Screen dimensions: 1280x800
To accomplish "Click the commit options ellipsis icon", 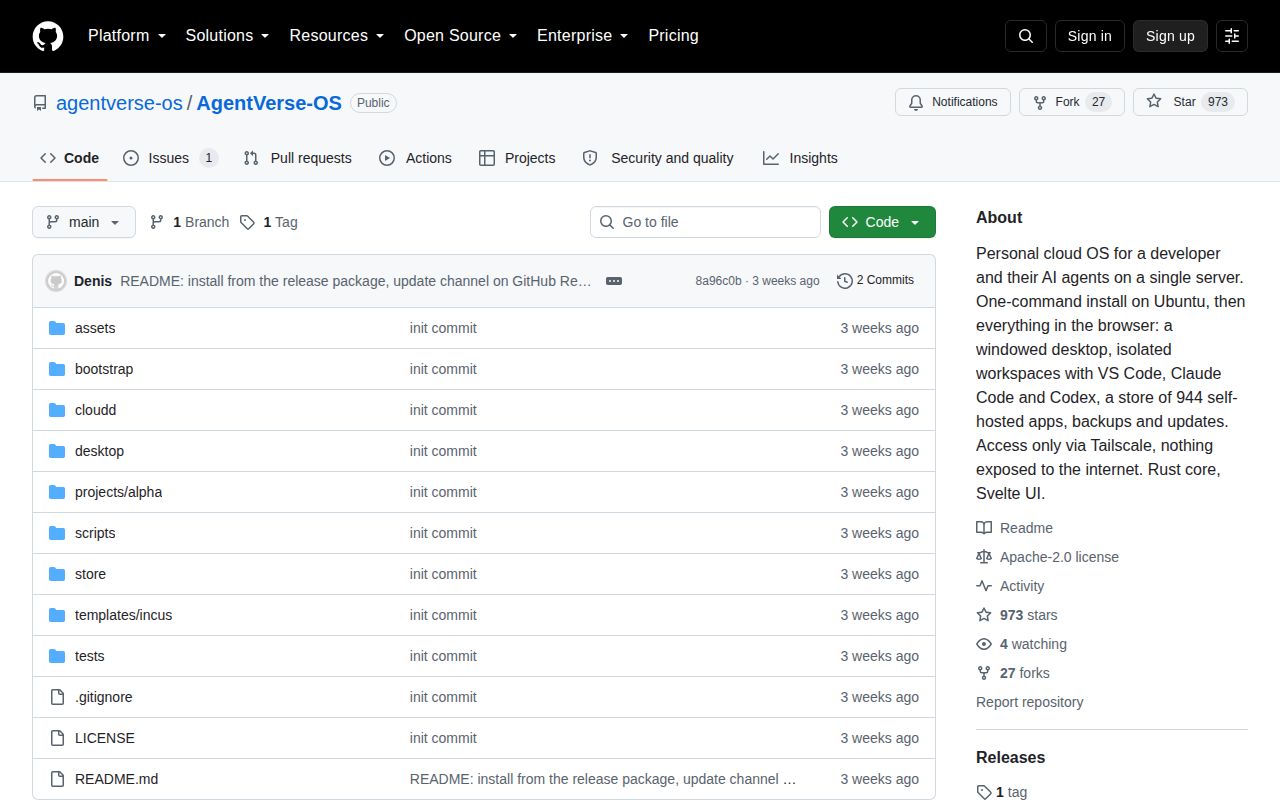I will [614, 281].
